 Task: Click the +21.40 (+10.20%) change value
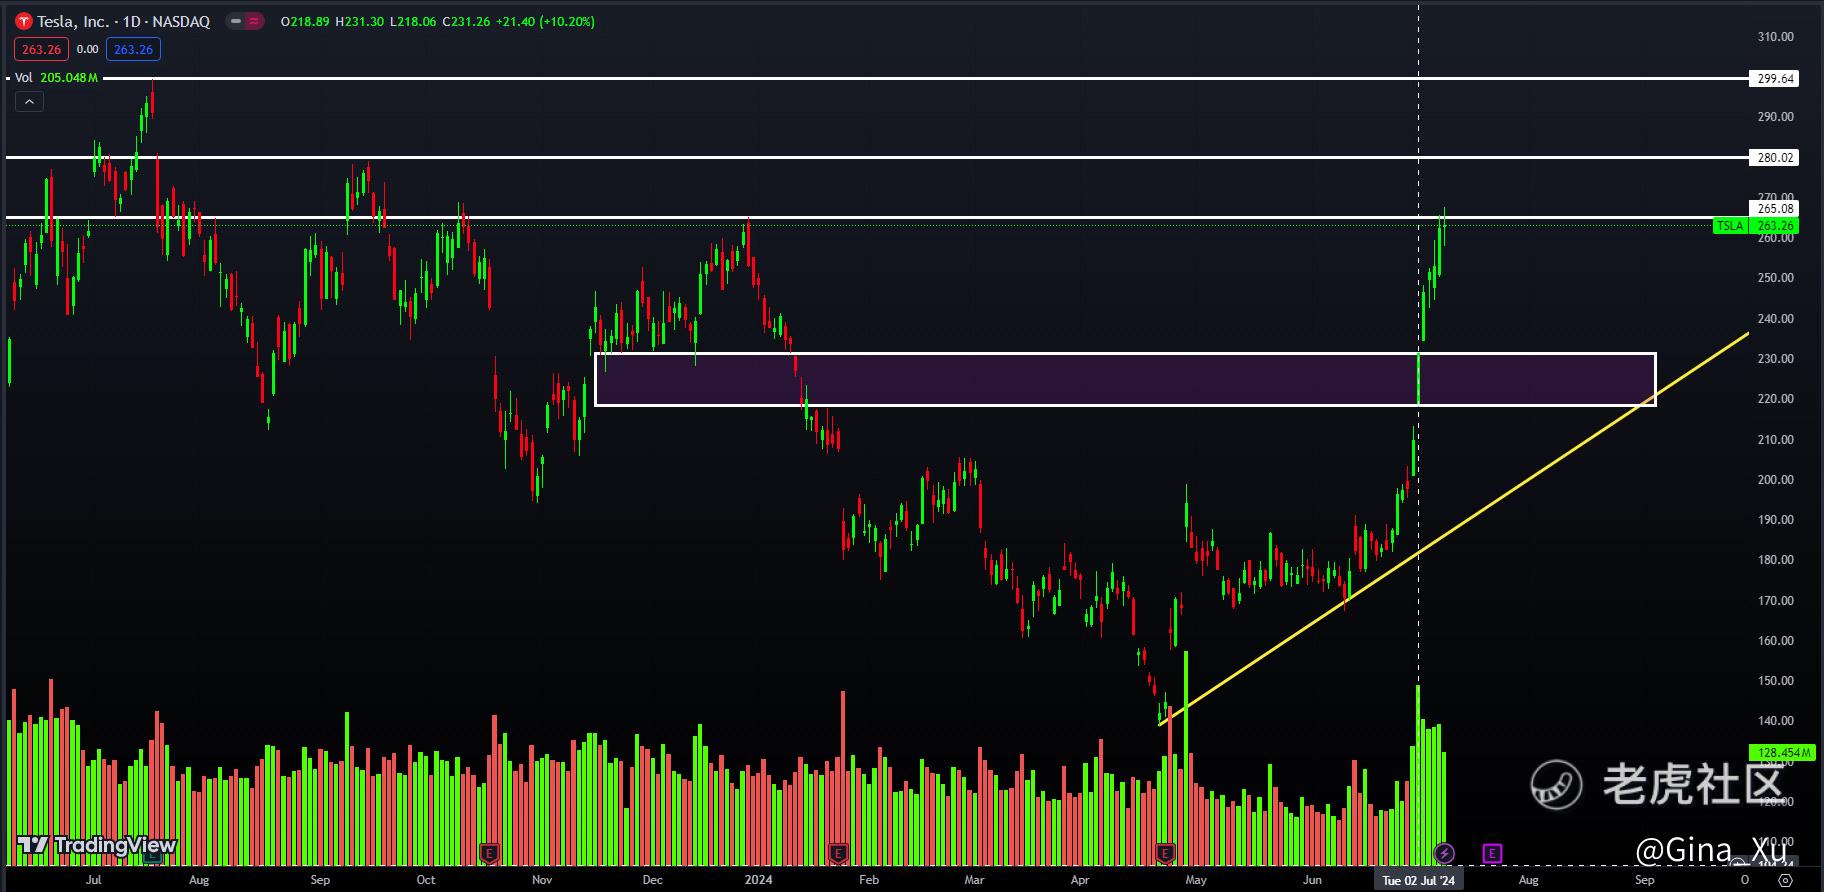pyautogui.click(x=545, y=21)
